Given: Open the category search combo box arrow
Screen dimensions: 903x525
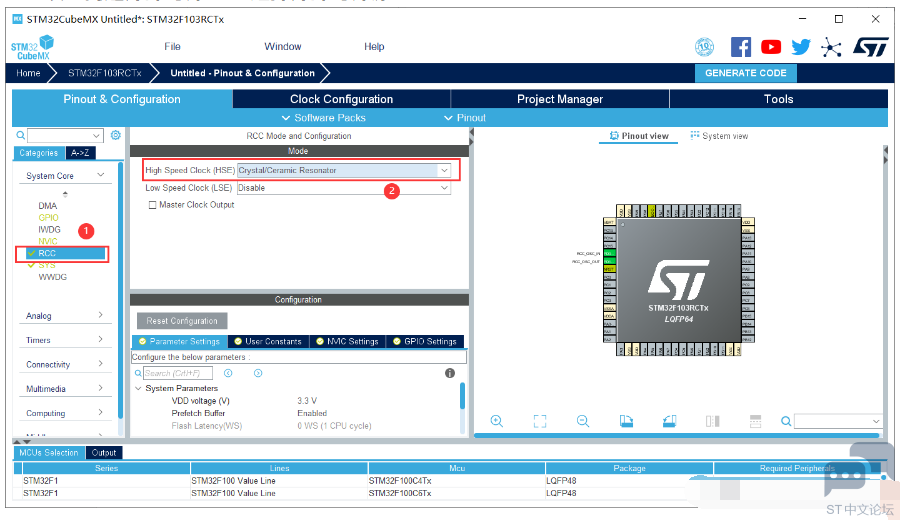Looking at the screenshot, I should pyautogui.click(x=96, y=135).
